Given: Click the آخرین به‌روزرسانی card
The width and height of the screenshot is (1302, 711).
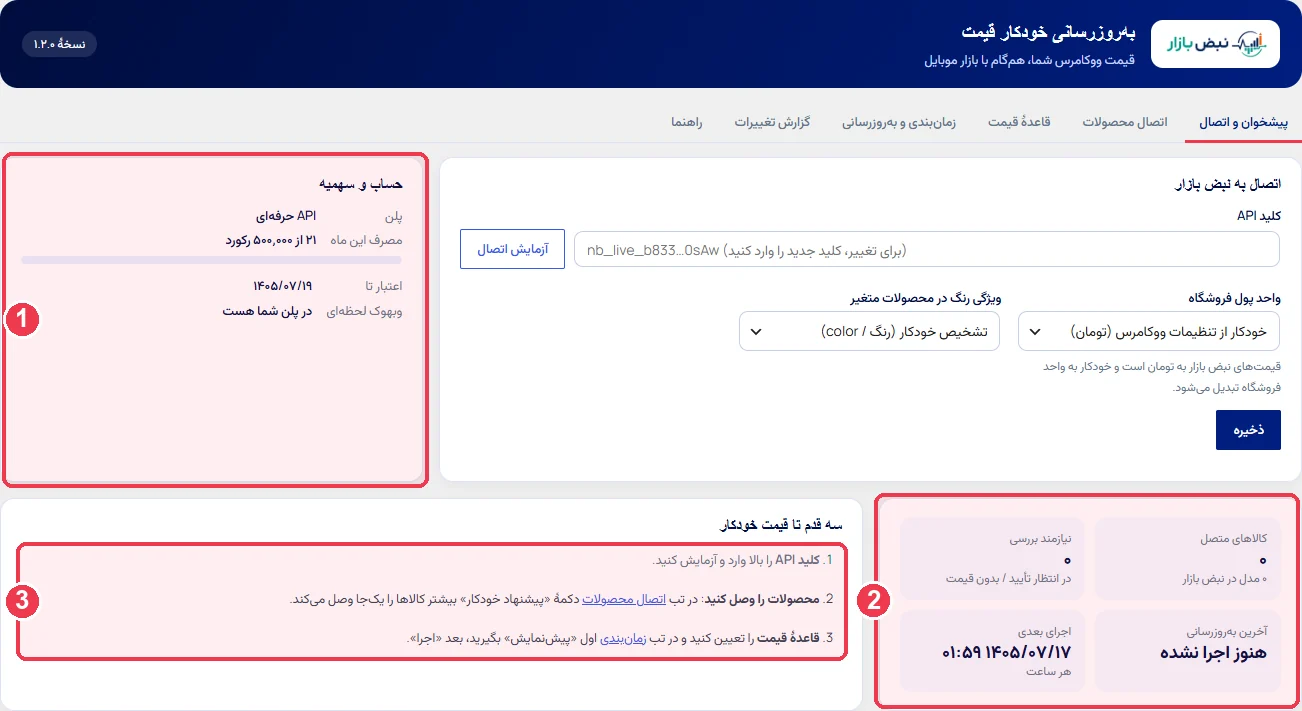Looking at the screenshot, I should coord(1188,651).
